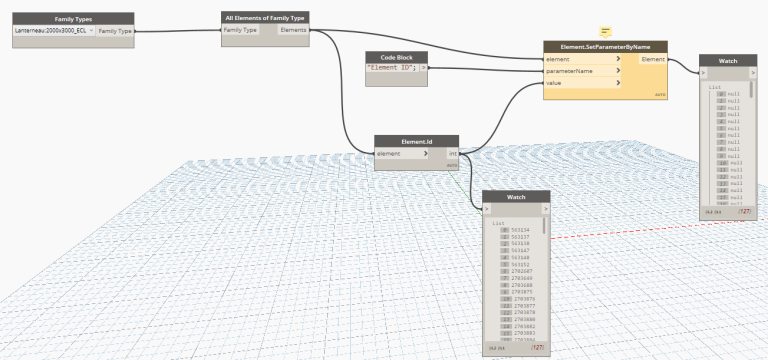Select ID value 563138 in Watch list
This screenshot has height=360, width=768.
pyautogui.click(x=520, y=243)
